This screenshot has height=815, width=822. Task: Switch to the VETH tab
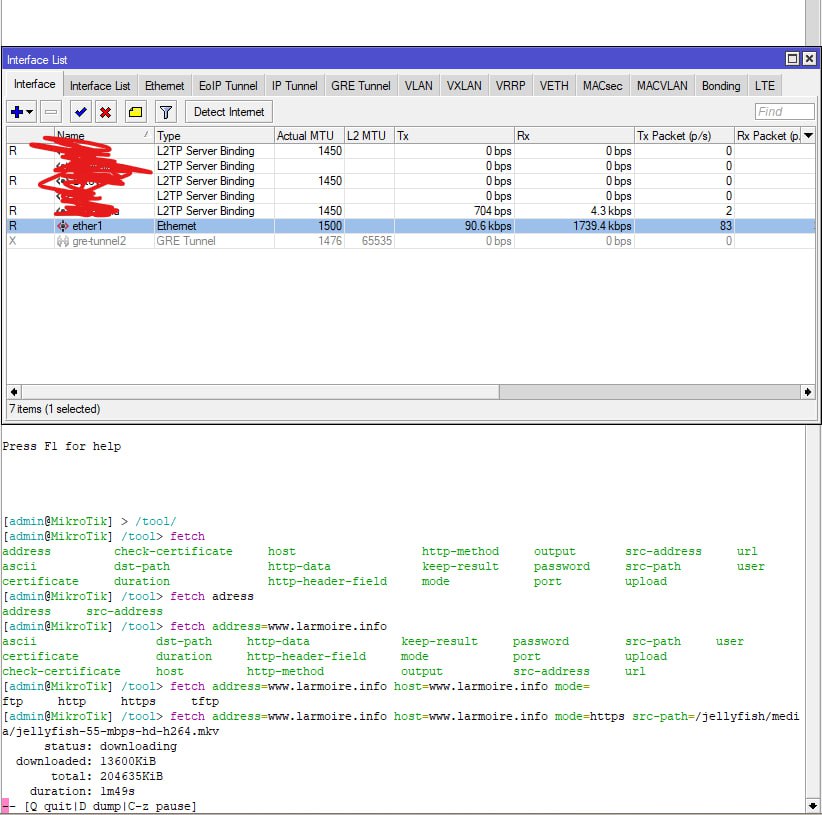(554, 86)
